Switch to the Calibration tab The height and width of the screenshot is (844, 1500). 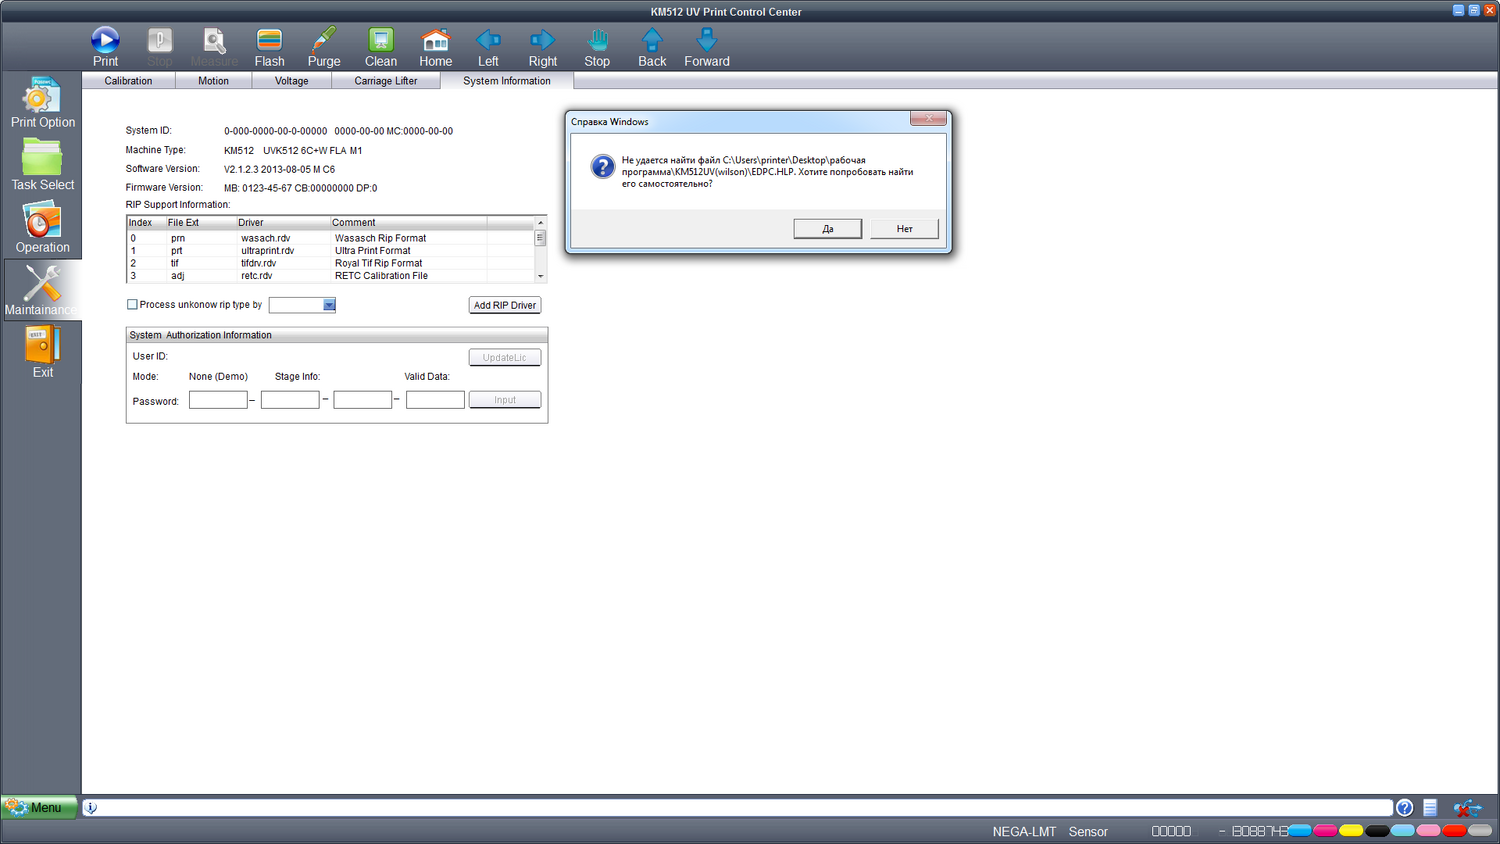tap(128, 81)
